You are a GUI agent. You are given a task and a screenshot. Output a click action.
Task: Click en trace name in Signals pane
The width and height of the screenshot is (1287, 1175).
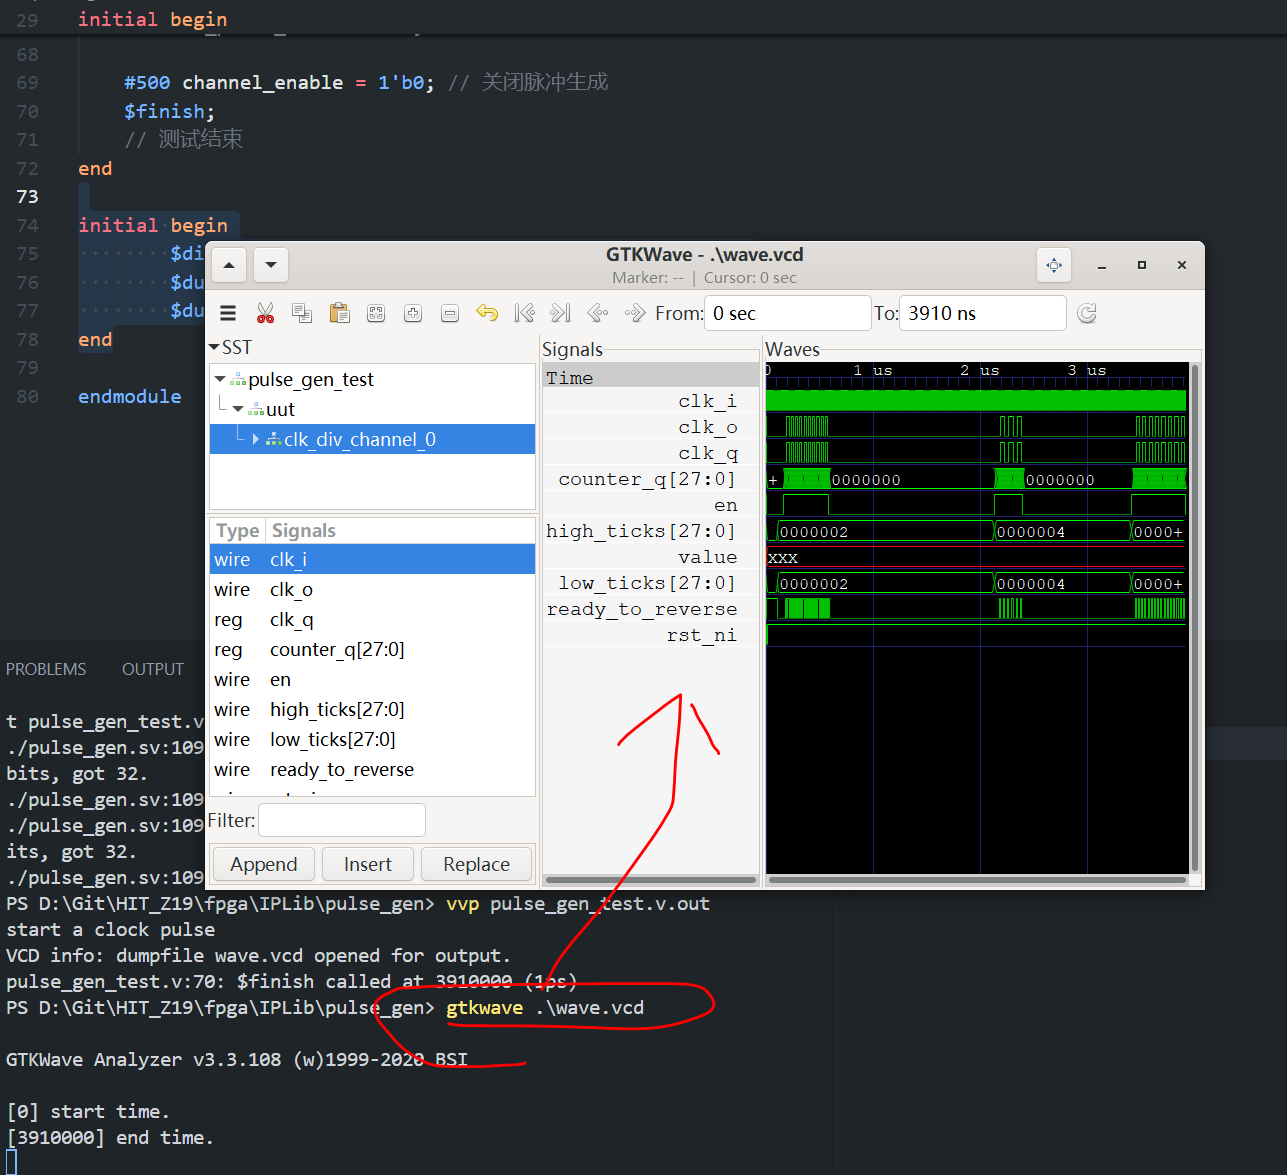[726, 505]
